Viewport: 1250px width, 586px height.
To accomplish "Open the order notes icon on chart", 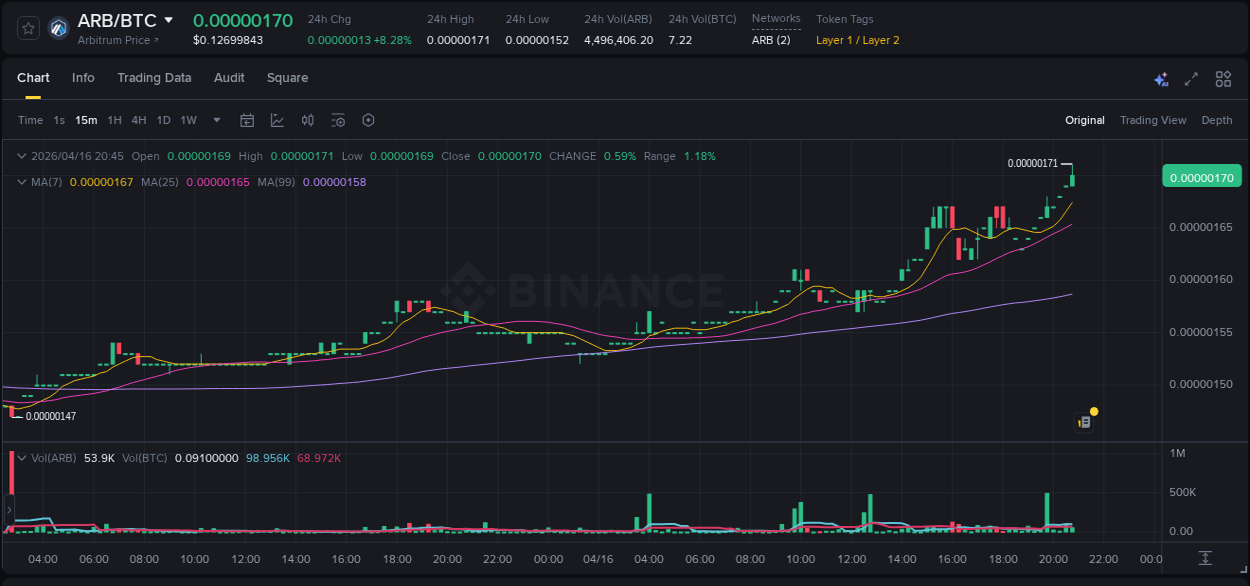I will (1083, 422).
